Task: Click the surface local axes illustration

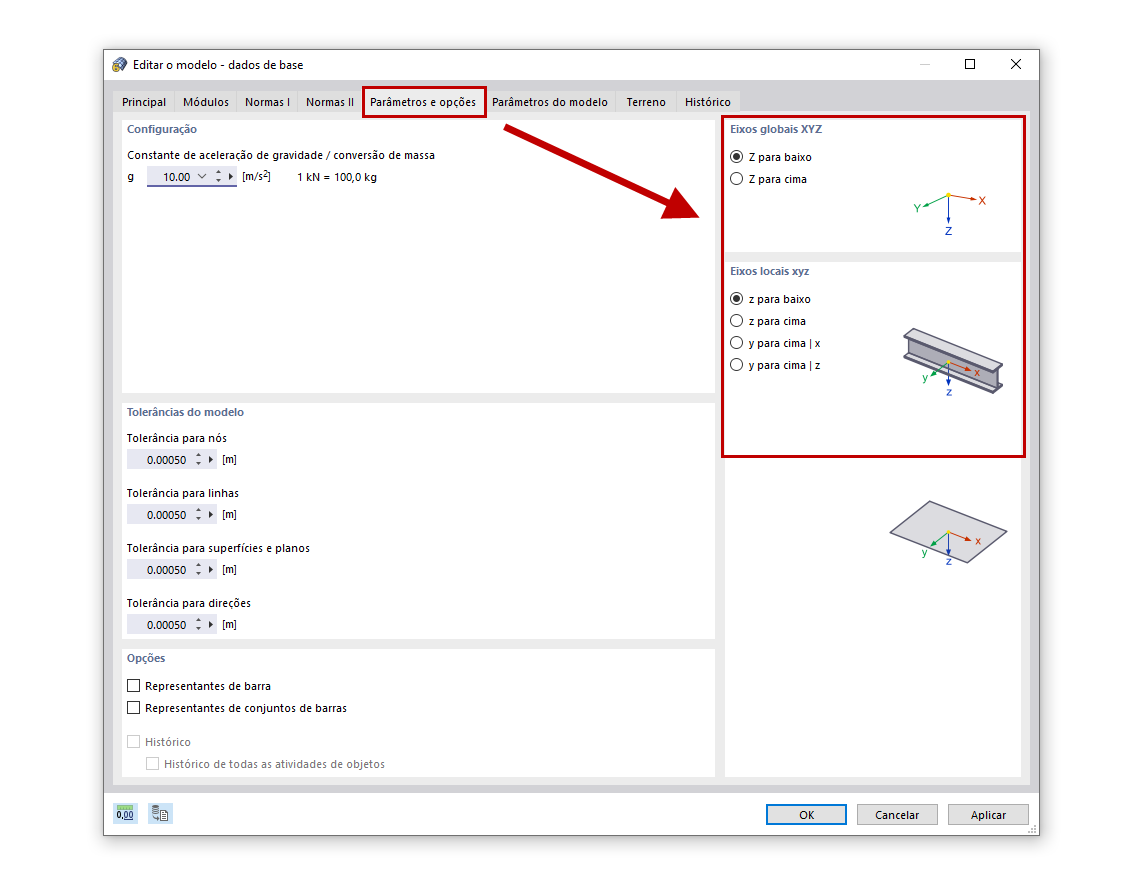Action: coord(948,533)
